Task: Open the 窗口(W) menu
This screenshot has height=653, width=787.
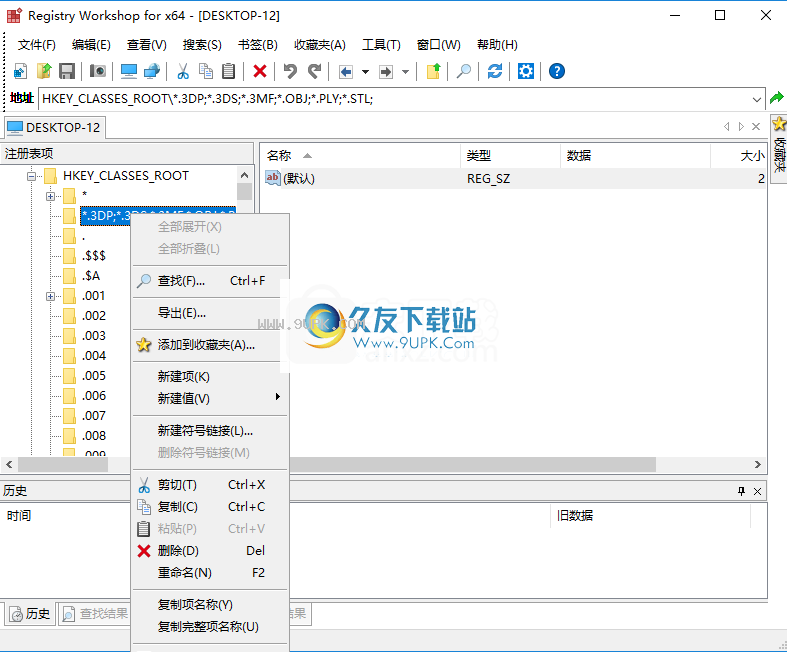Action: coord(439,45)
